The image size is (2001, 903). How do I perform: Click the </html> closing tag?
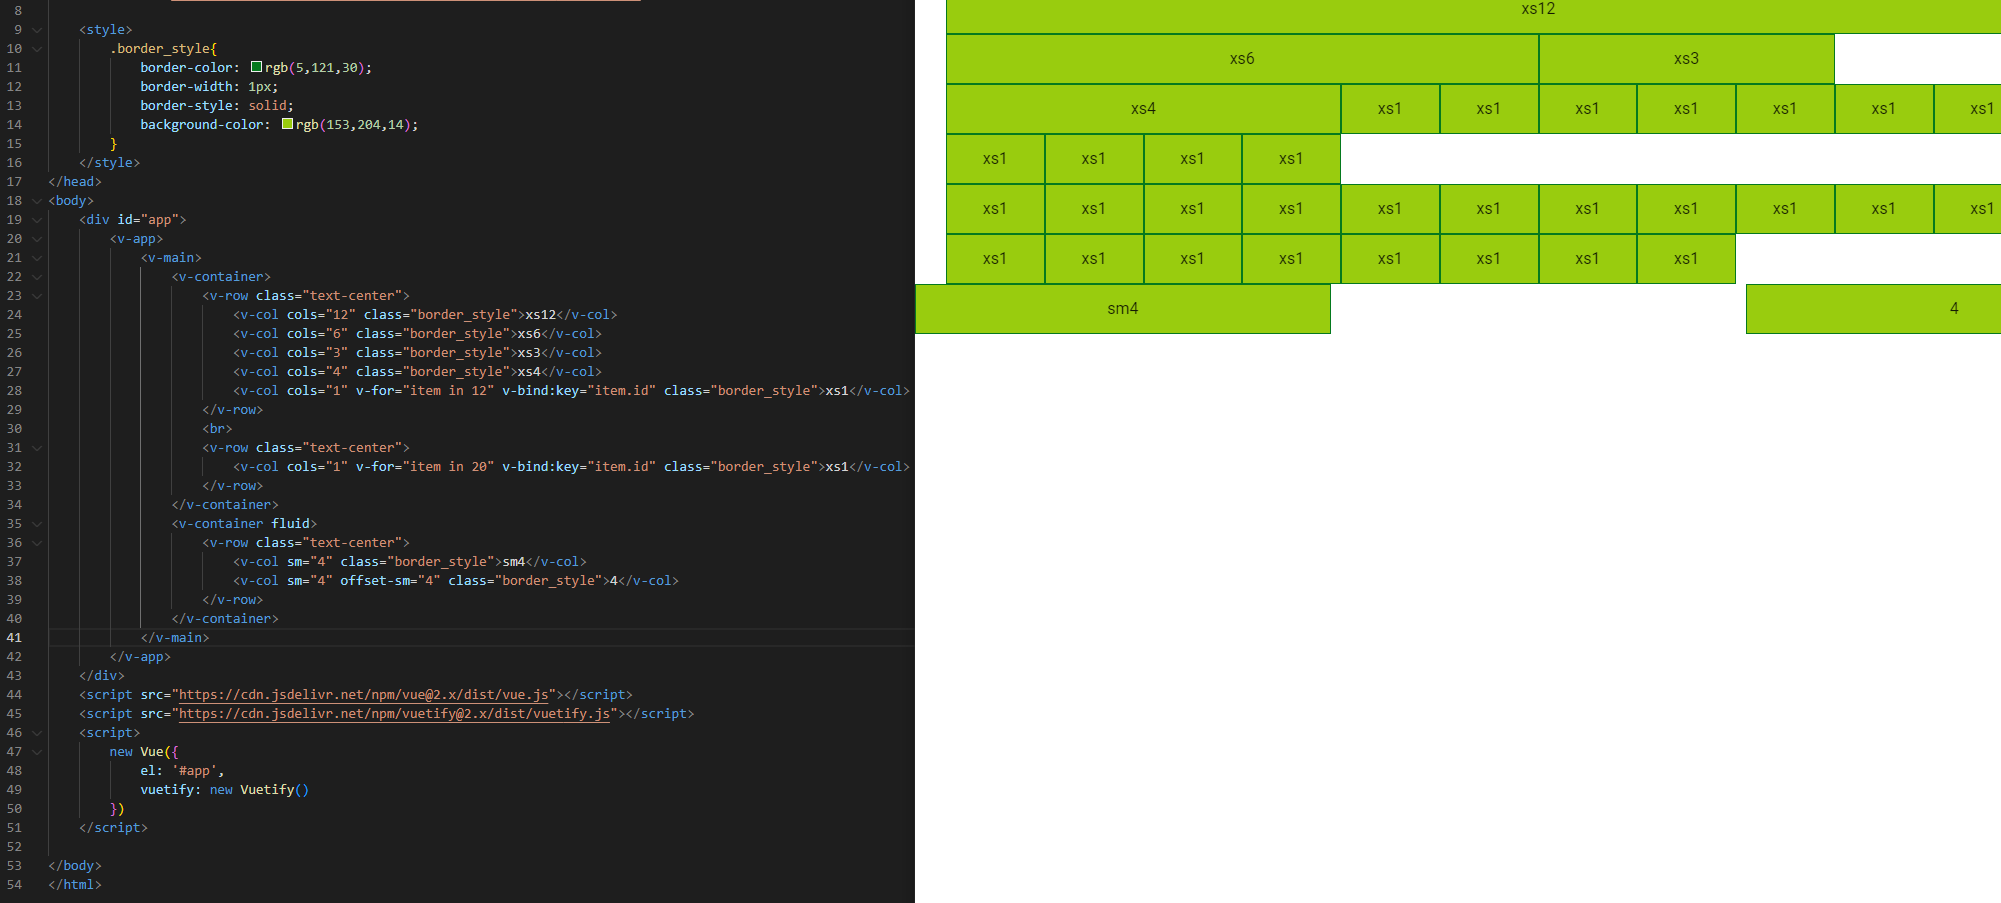[x=75, y=885]
